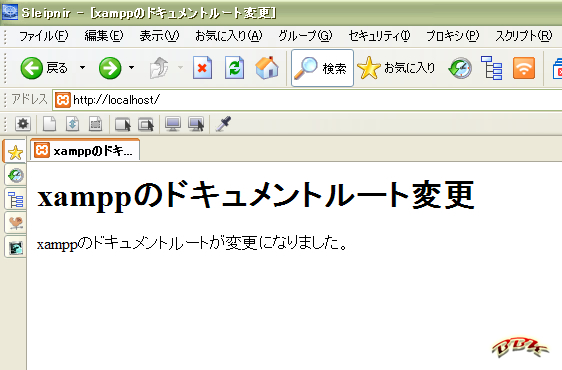Open the お気に入り favorites toolbar button
Image resolution: width=562 pixels, height=370 pixels.
tap(396, 68)
